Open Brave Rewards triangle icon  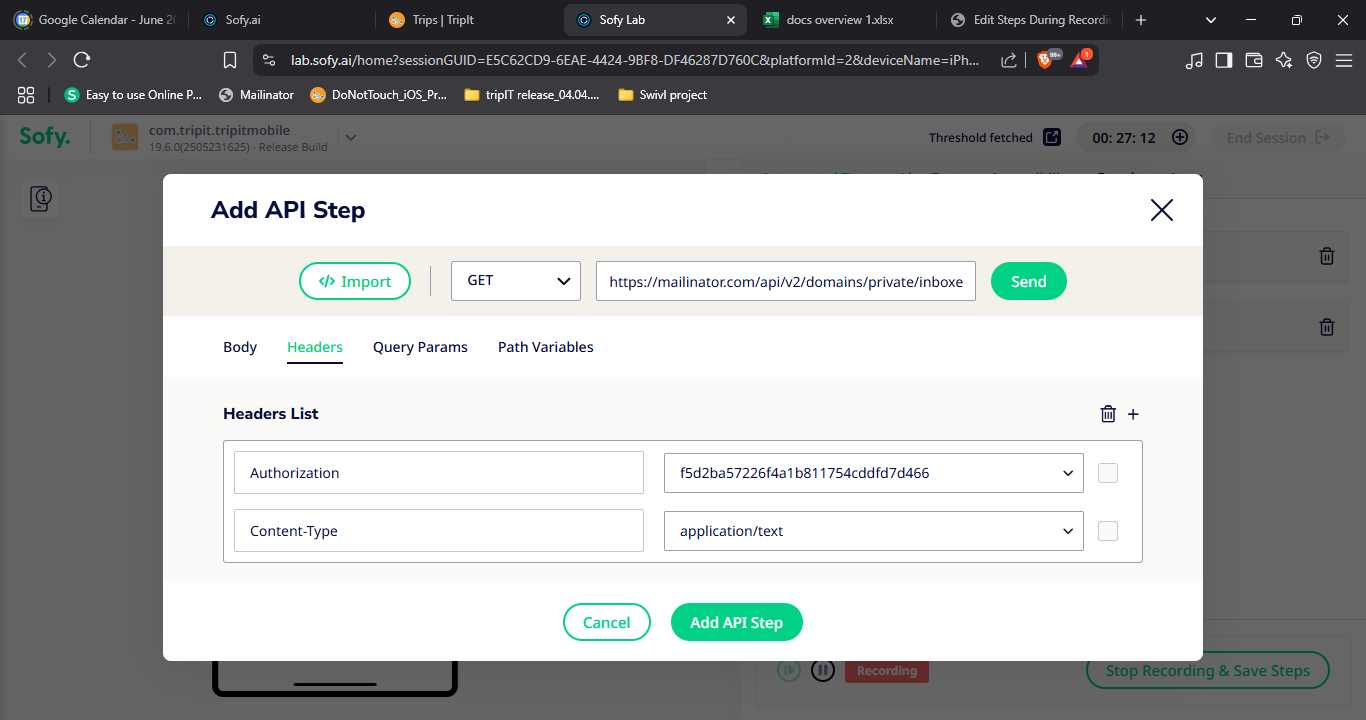pos(1080,60)
